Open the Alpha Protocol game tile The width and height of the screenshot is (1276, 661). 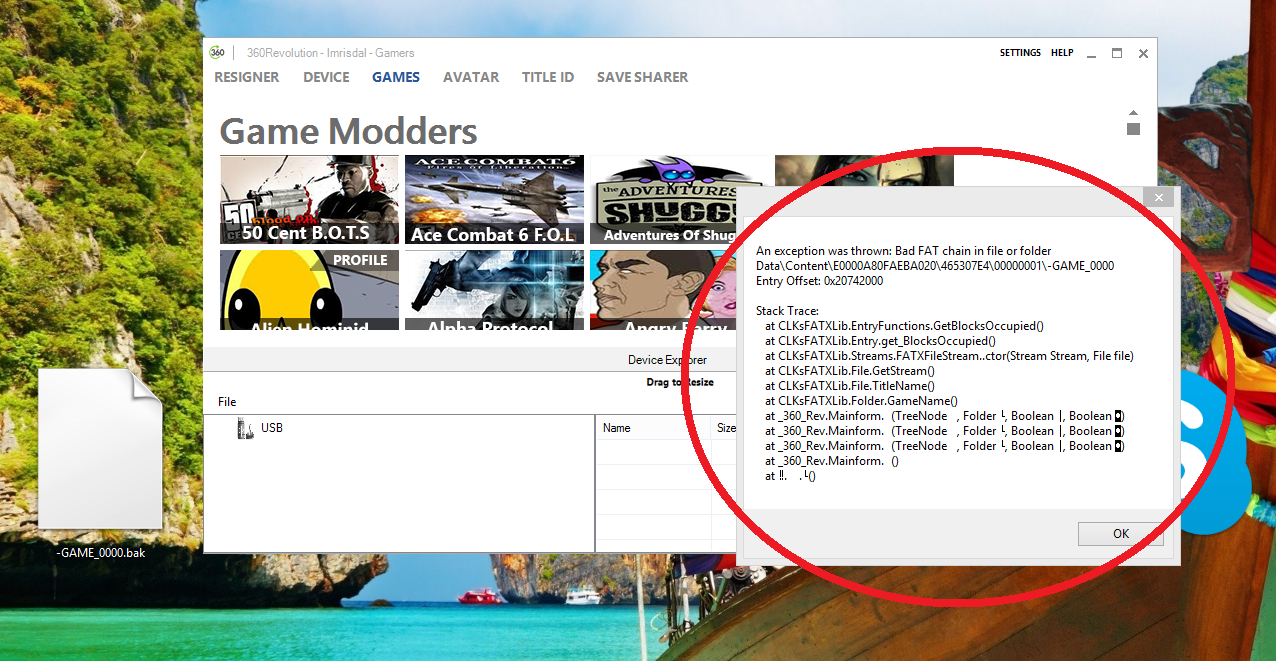494,290
